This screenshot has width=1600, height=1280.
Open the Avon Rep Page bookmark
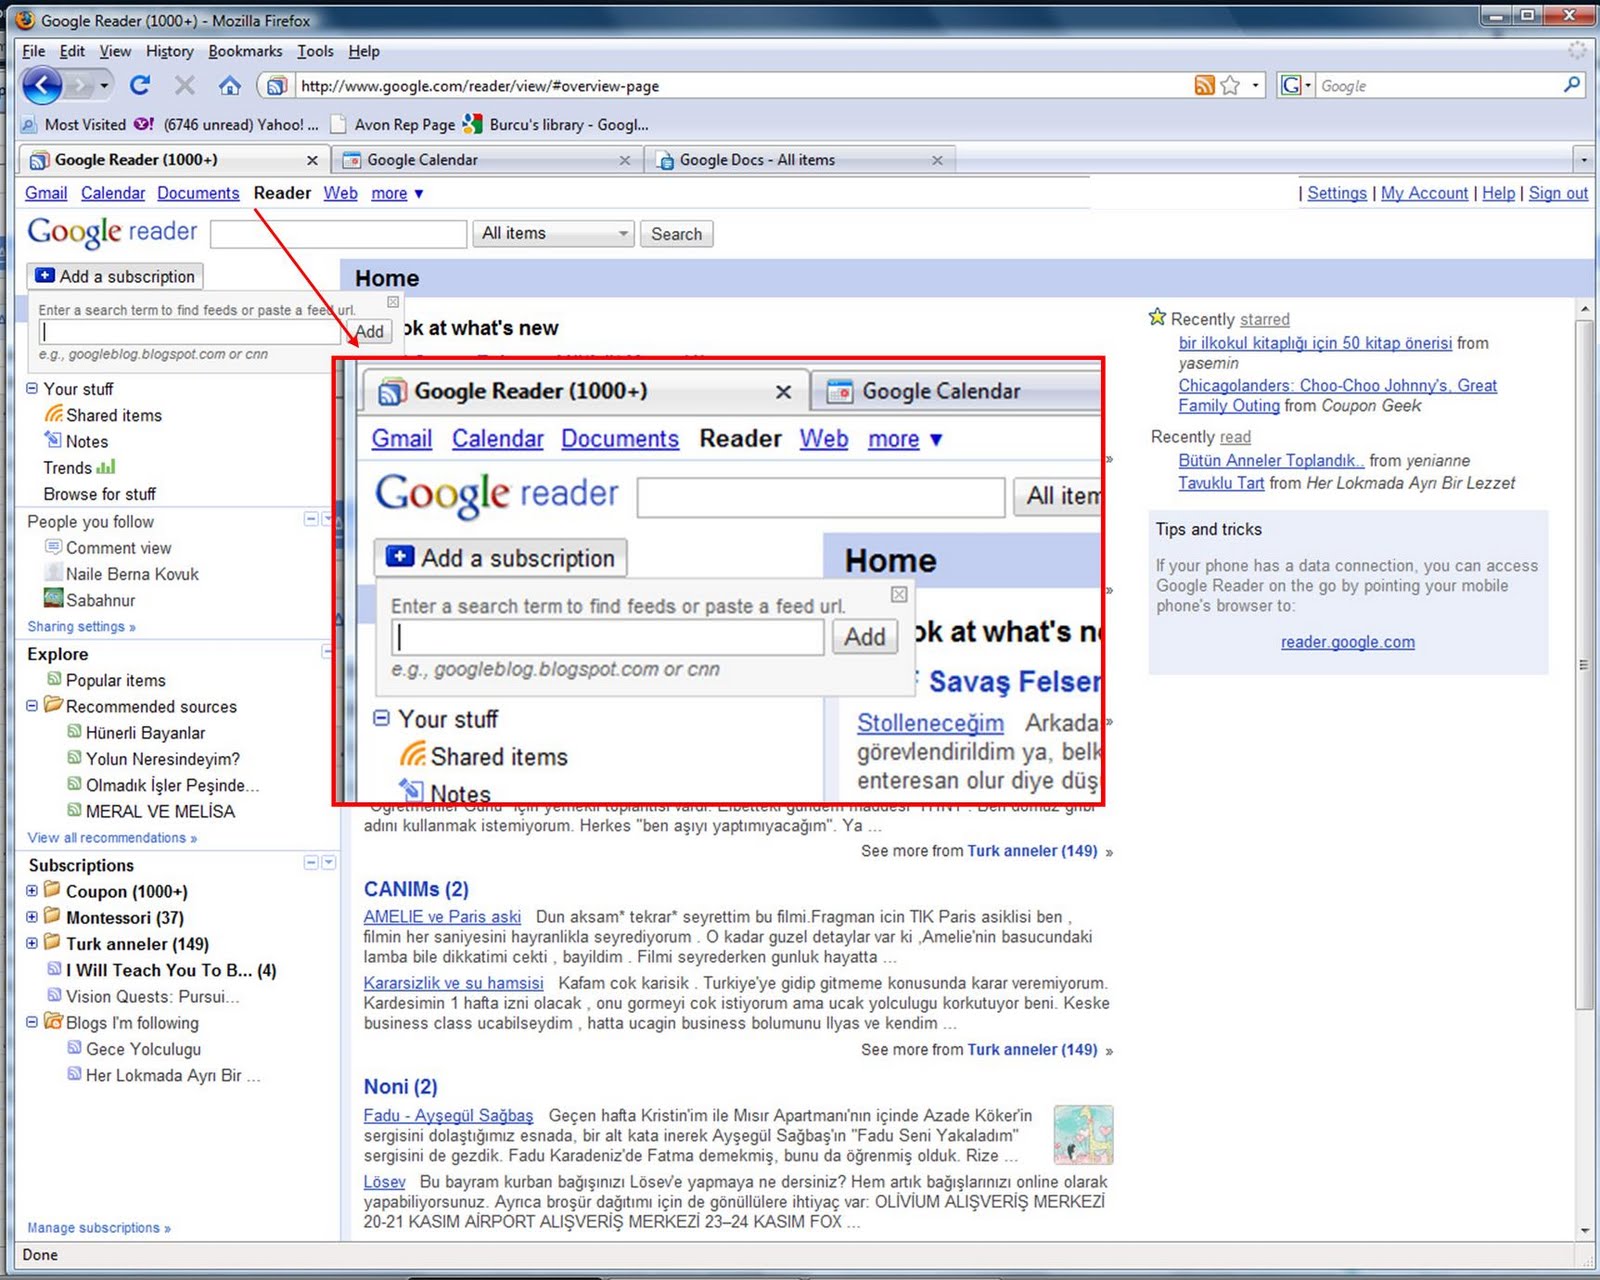click(x=393, y=125)
